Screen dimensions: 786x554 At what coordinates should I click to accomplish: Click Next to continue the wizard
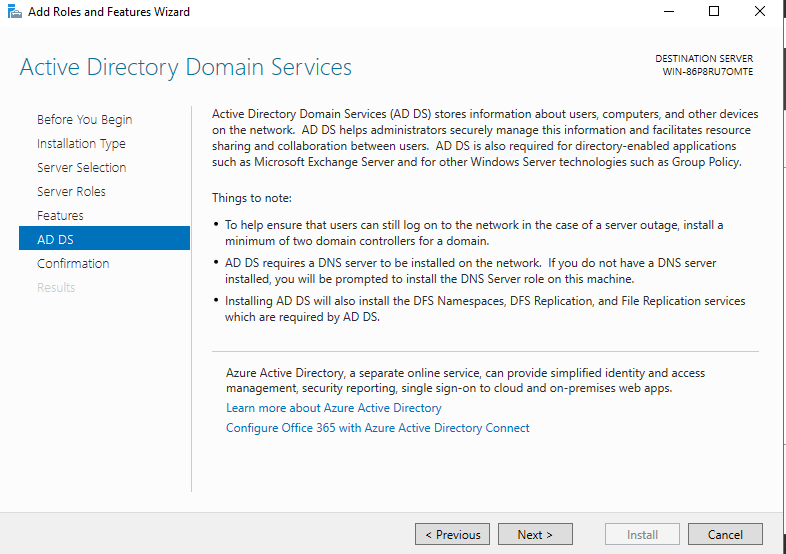coord(535,535)
